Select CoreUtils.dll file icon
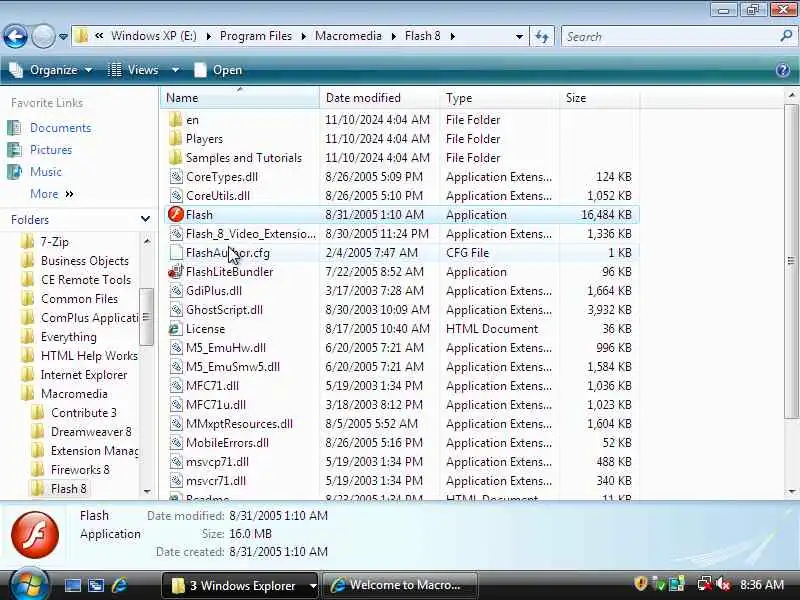This screenshot has width=800, height=600. click(x=176, y=195)
